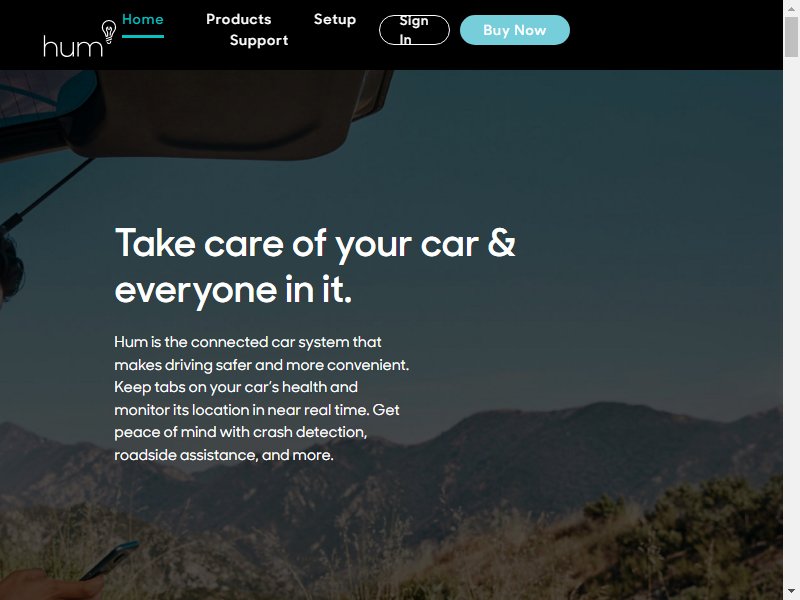Click the empty scrollbar track below the thumb
Screen dimensions: 800x600
pos(791,321)
